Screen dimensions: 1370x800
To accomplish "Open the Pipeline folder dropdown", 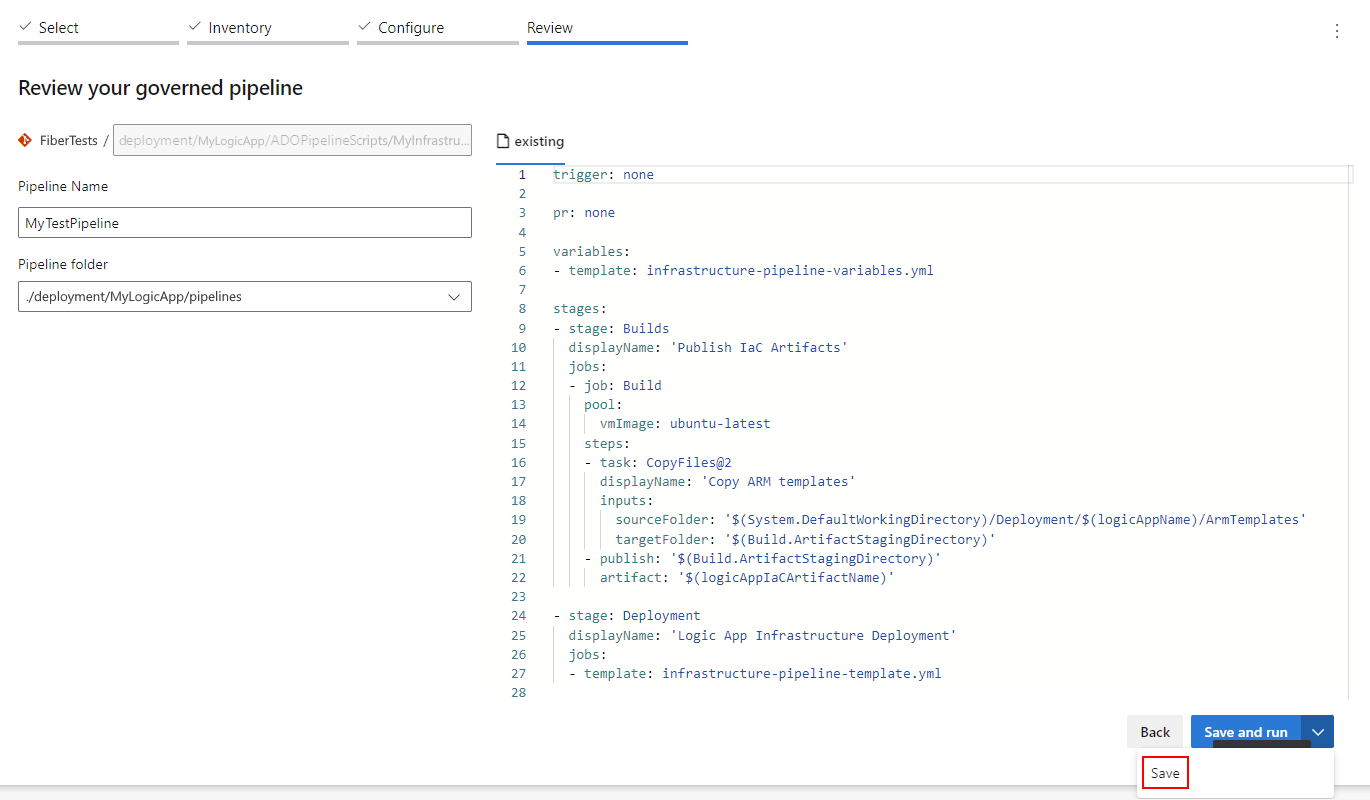I will [245, 297].
